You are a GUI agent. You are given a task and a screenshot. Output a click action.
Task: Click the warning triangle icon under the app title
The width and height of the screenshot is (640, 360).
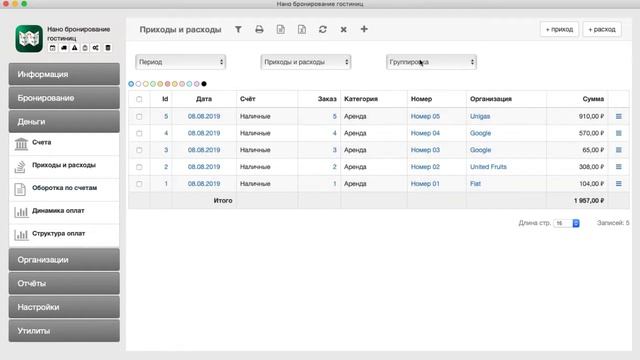[74, 48]
